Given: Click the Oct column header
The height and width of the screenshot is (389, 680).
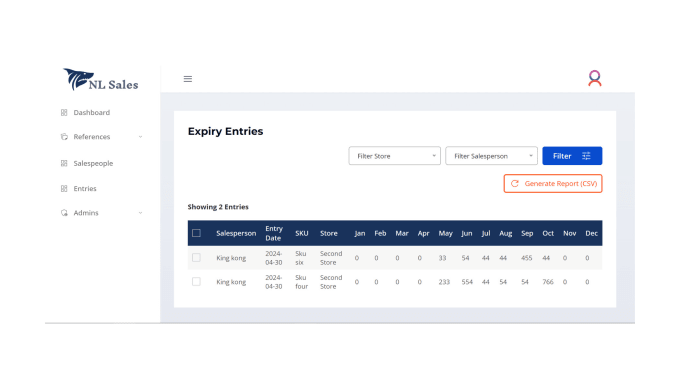Looking at the screenshot, I should tap(548, 233).
